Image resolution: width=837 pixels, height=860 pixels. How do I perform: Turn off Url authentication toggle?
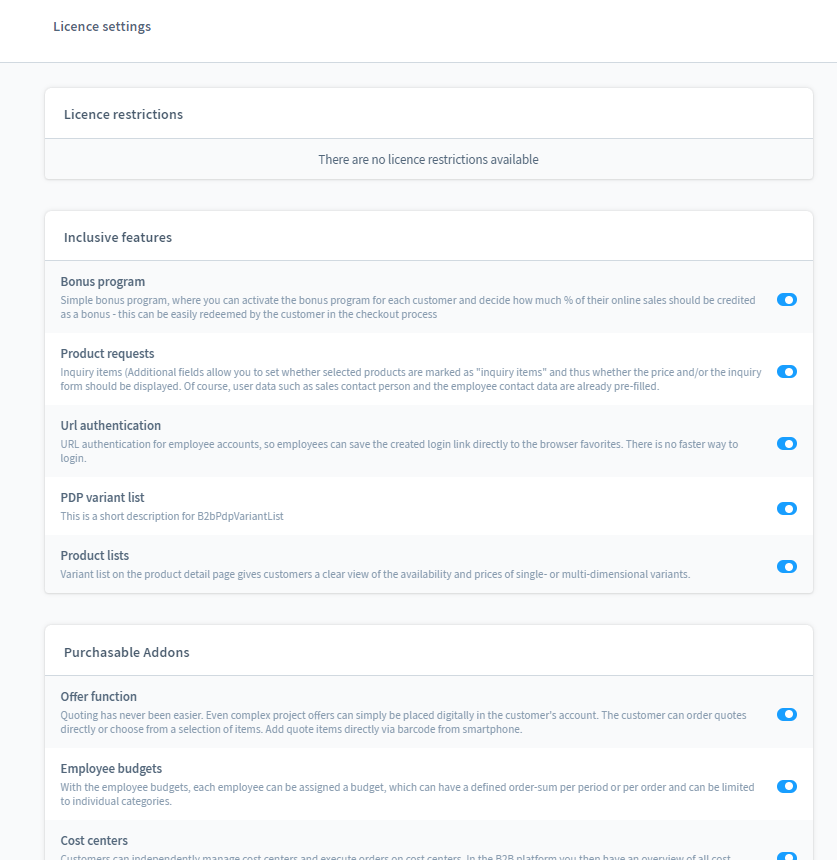point(787,443)
